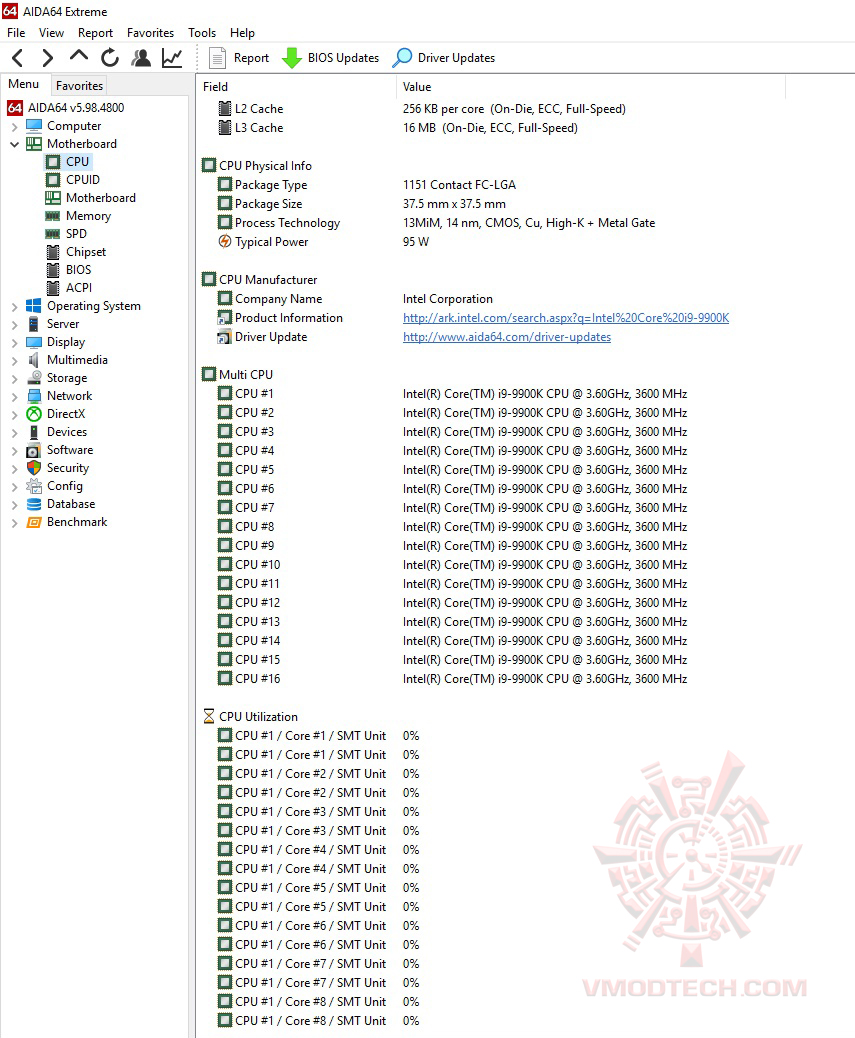Switch to the Favorites tab in sidebar
This screenshot has width=855, height=1038.
[79, 85]
